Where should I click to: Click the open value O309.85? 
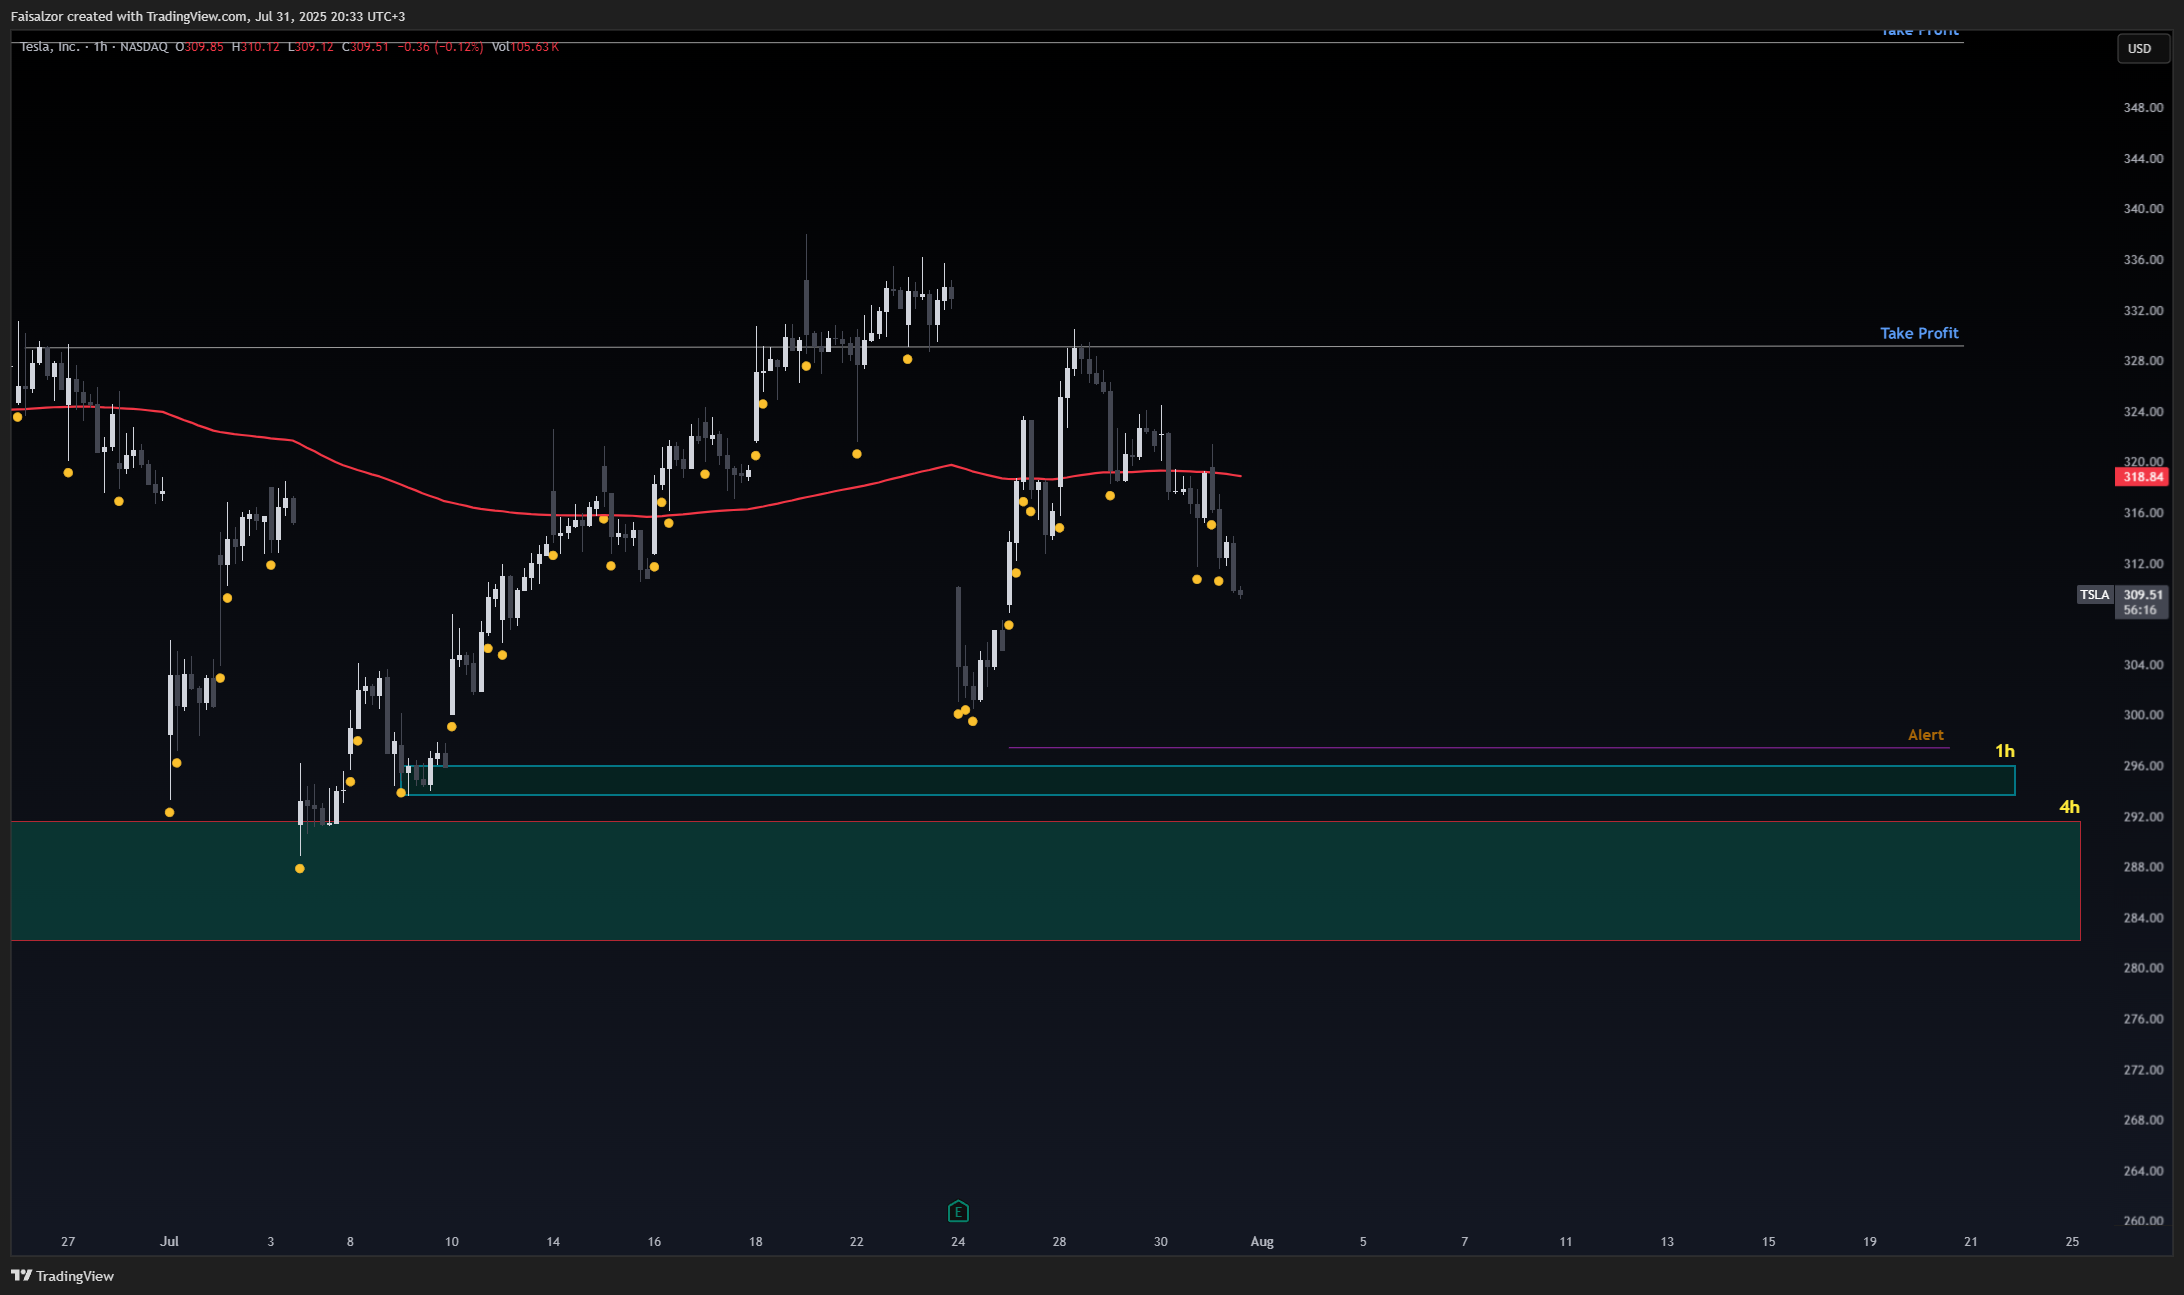coord(200,47)
